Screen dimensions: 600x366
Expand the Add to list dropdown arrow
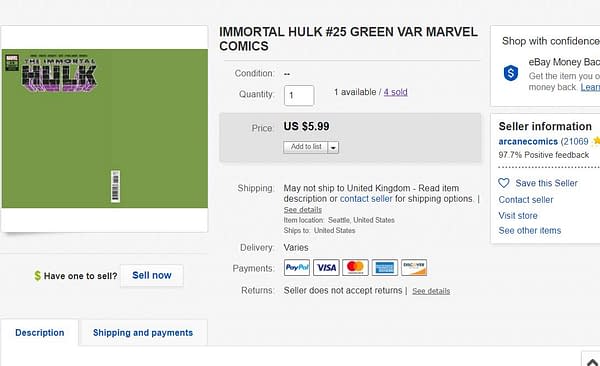[x=333, y=147]
